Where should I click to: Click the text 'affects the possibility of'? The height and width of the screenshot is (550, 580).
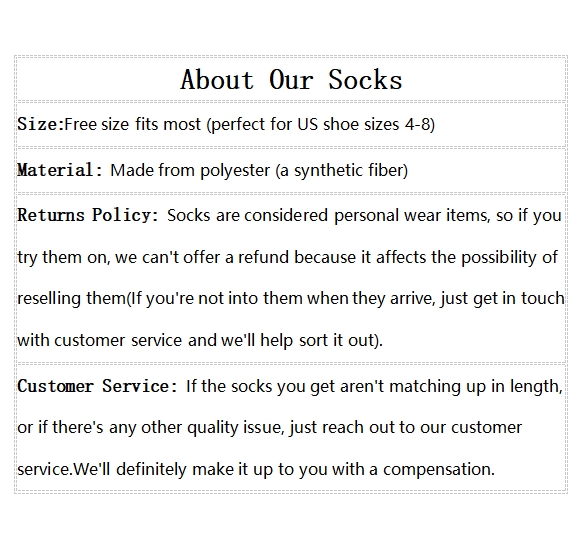tap(467, 257)
